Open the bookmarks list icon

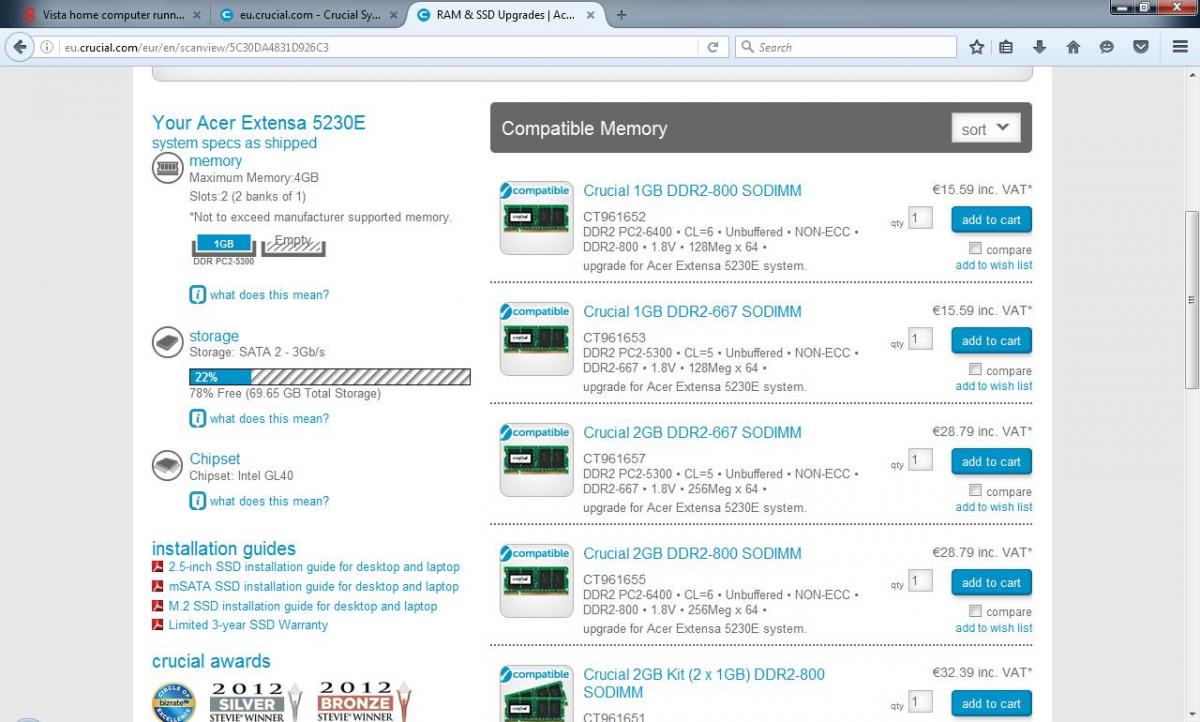pos(1007,47)
